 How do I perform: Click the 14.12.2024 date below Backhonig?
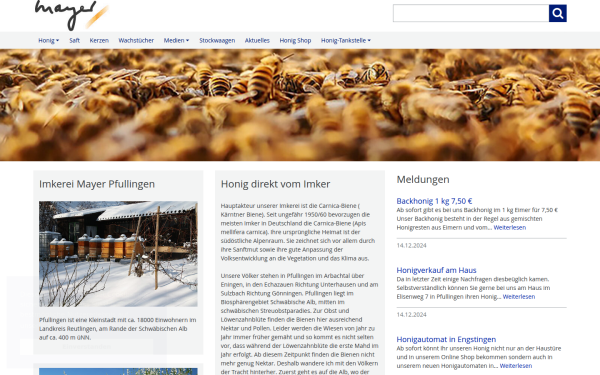click(x=411, y=245)
